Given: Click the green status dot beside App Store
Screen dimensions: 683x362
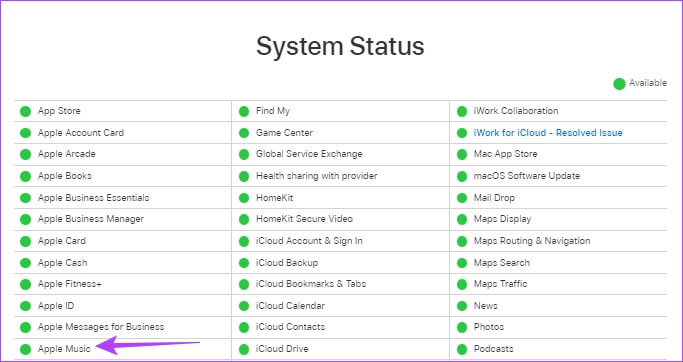Looking at the screenshot, I should [25, 111].
